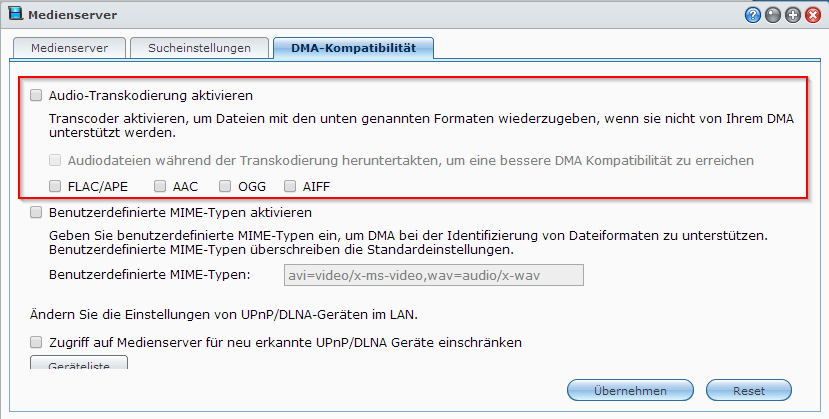Maximize the Medienserver window with plus icon
Screen dimensions: 829x419
[x=791, y=15]
